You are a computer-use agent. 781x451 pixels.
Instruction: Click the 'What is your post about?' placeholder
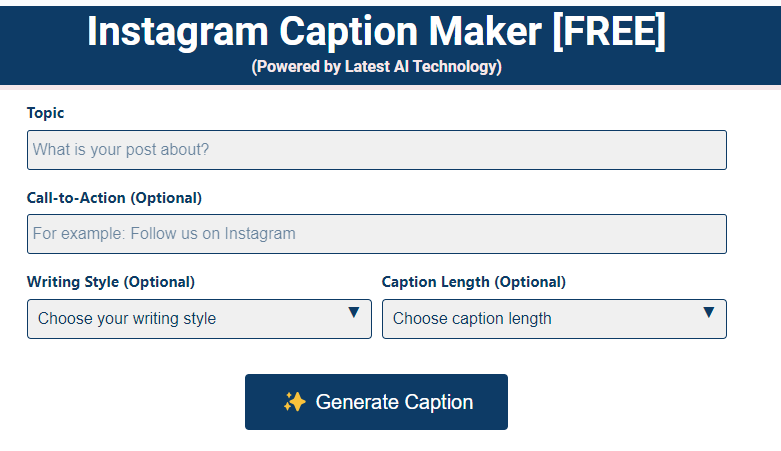121,150
